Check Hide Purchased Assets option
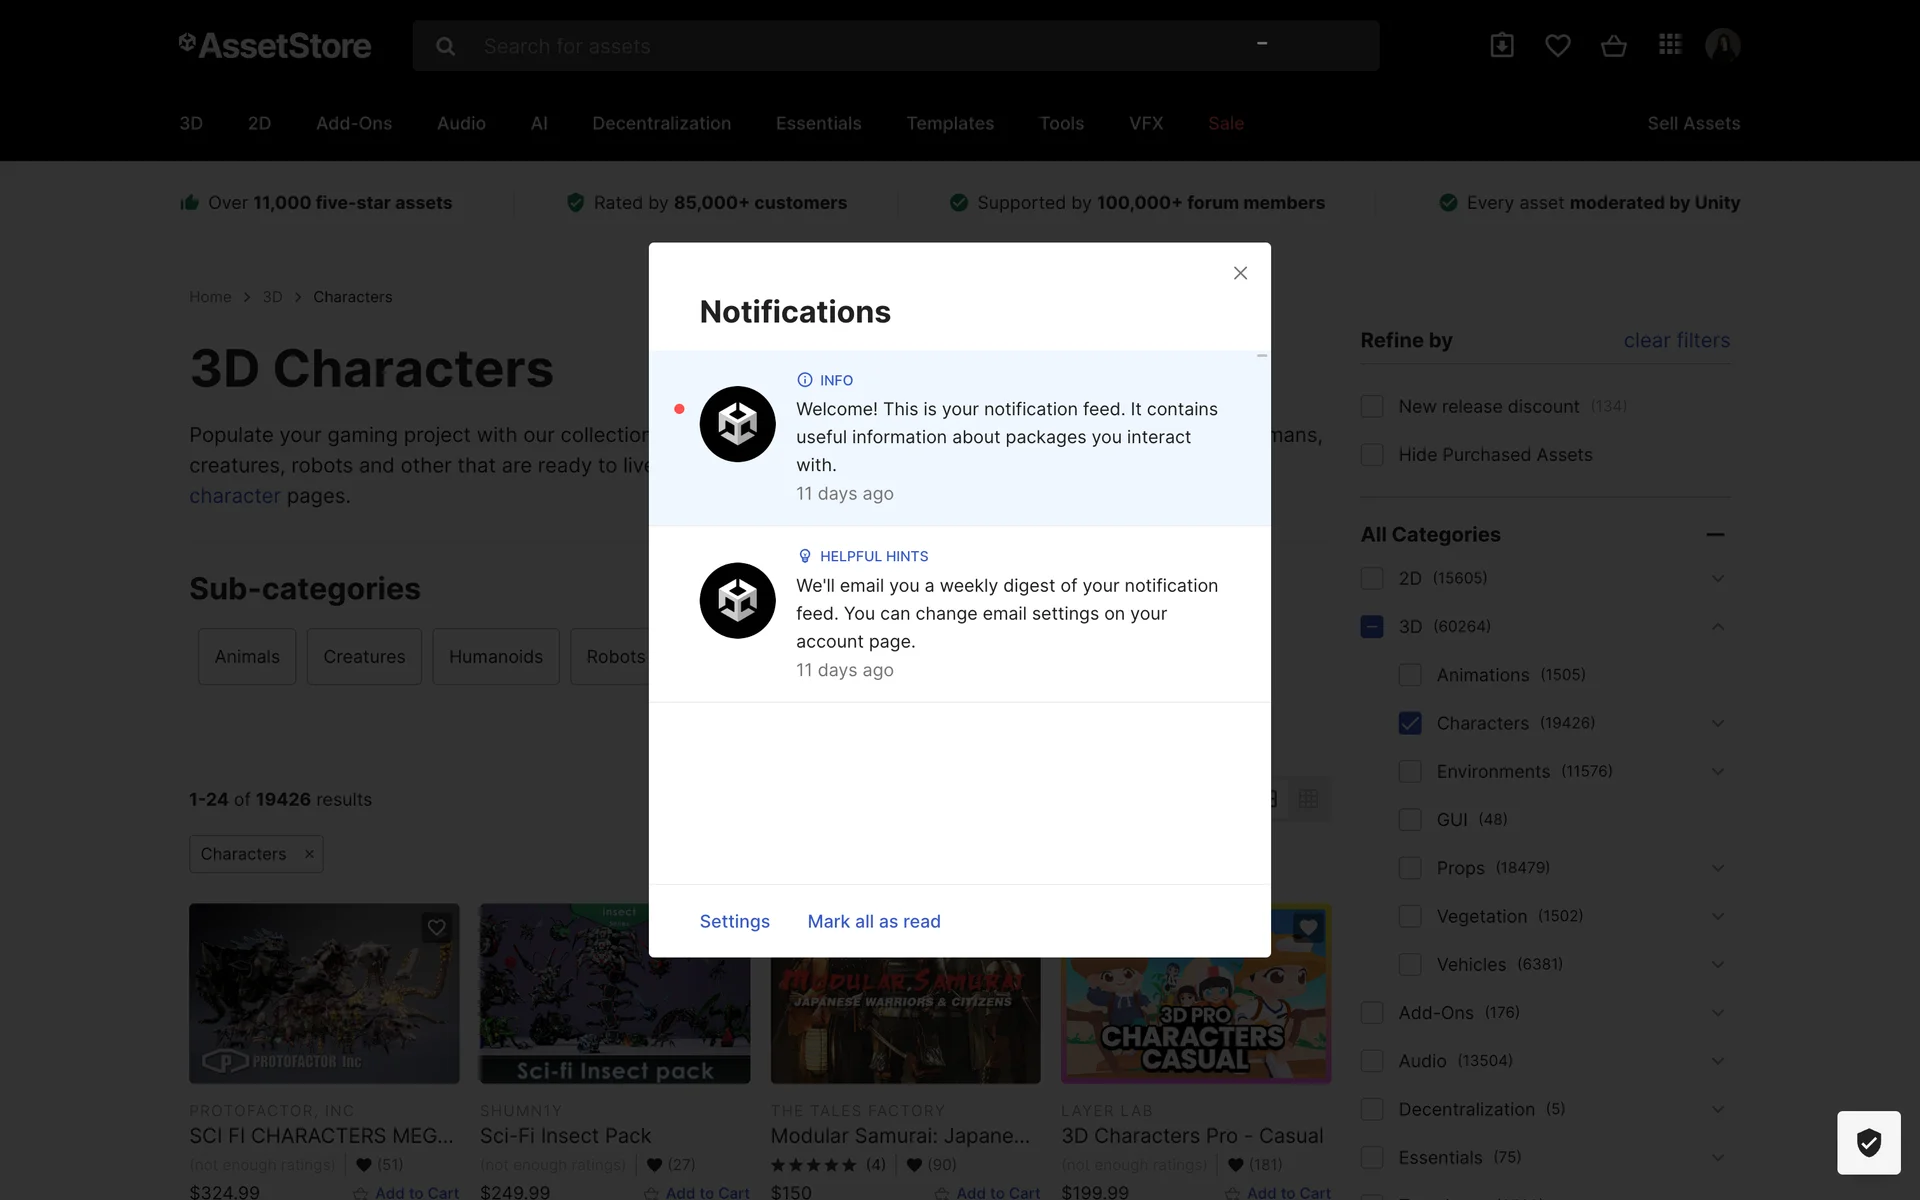1920x1200 pixels. pos(1372,455)
